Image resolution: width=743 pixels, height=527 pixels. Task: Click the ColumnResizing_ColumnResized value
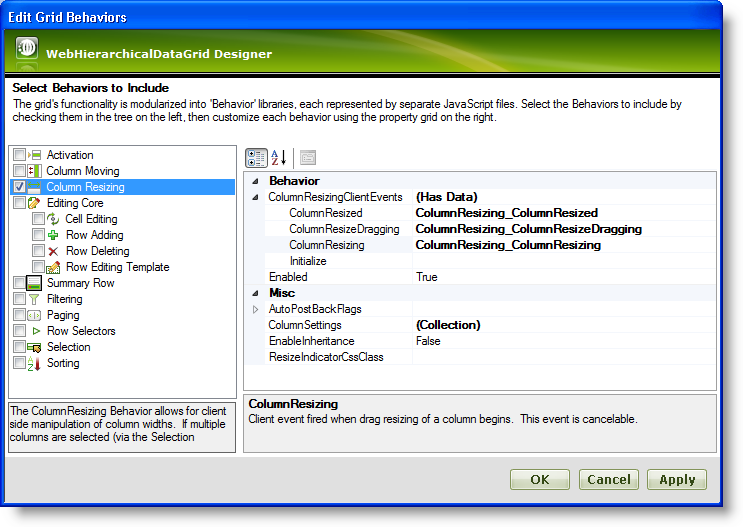564,213
